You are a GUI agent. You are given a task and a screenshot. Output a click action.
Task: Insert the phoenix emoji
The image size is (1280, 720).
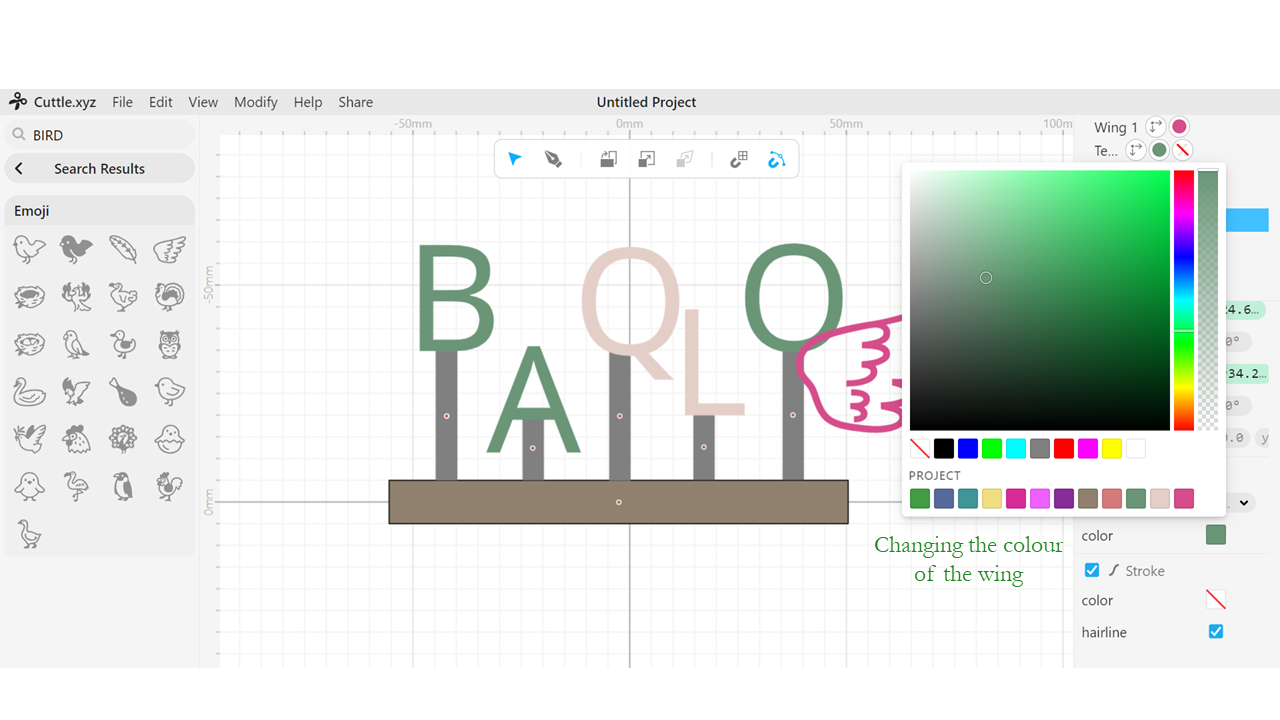click(x=76, y=295)
